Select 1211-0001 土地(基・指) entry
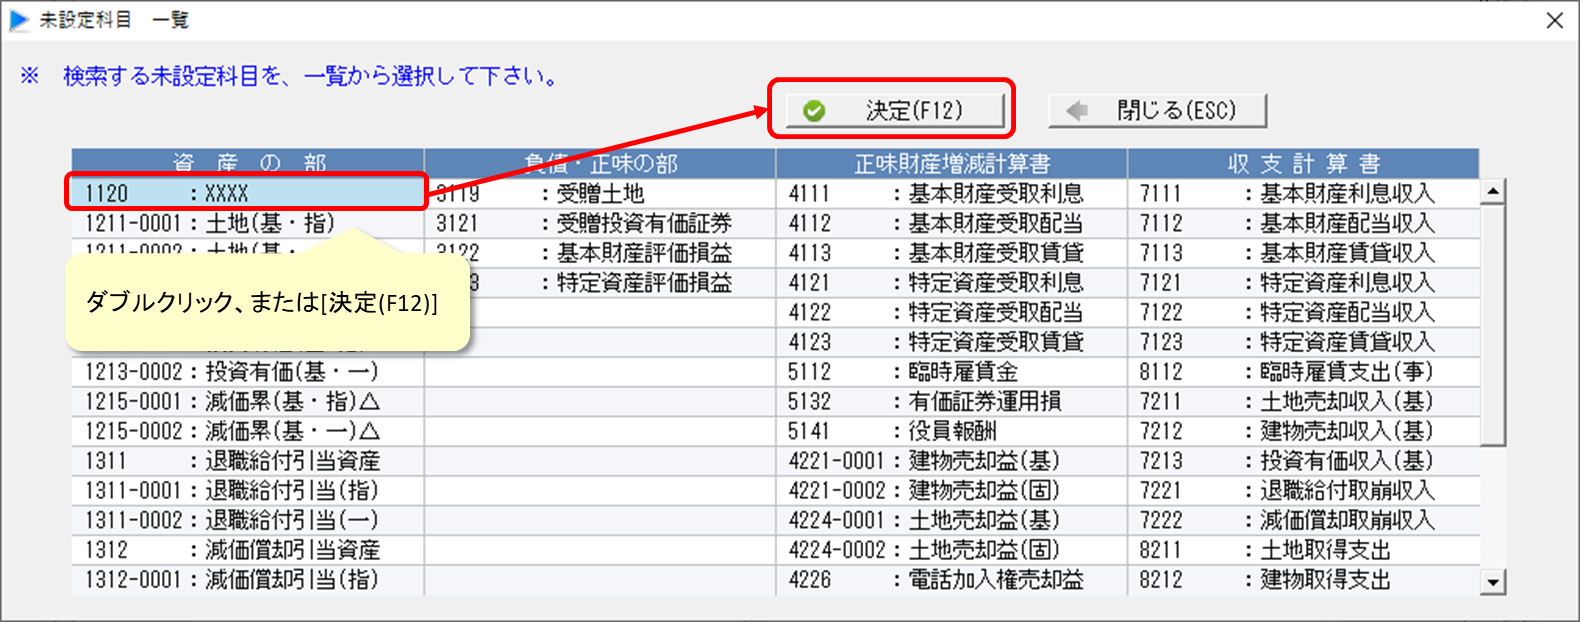 click(247, 223)
